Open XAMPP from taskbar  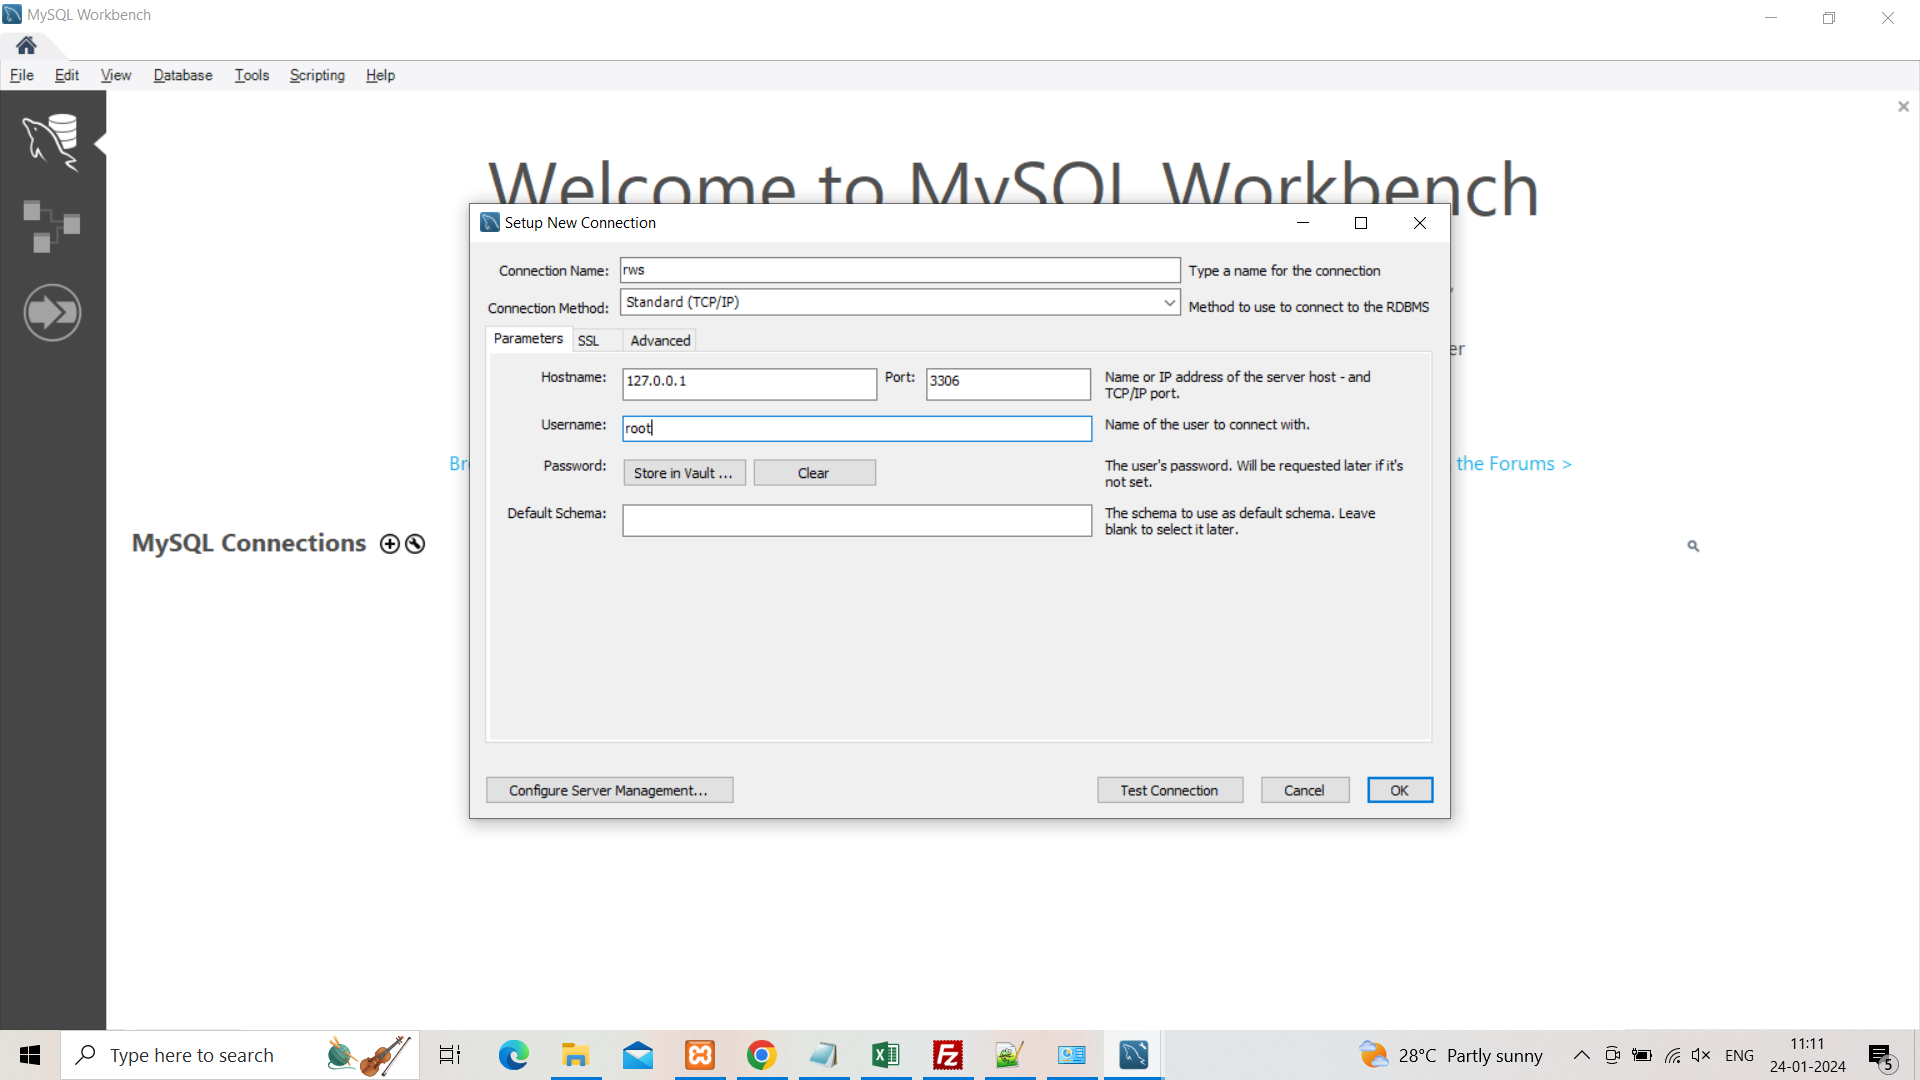coord(700,1055)
